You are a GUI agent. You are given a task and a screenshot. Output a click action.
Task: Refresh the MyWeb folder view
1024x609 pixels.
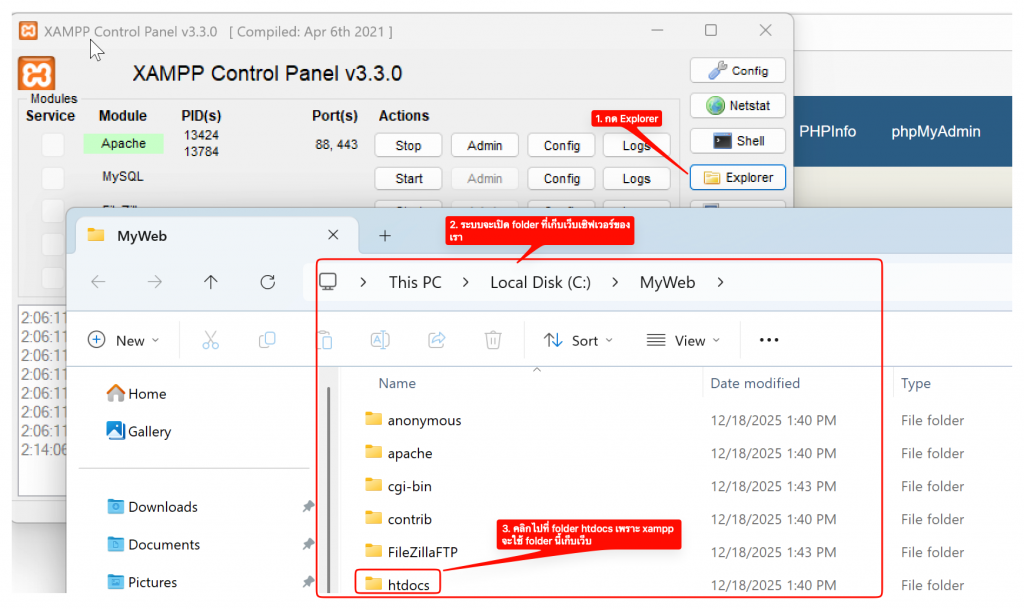[267, 282]
